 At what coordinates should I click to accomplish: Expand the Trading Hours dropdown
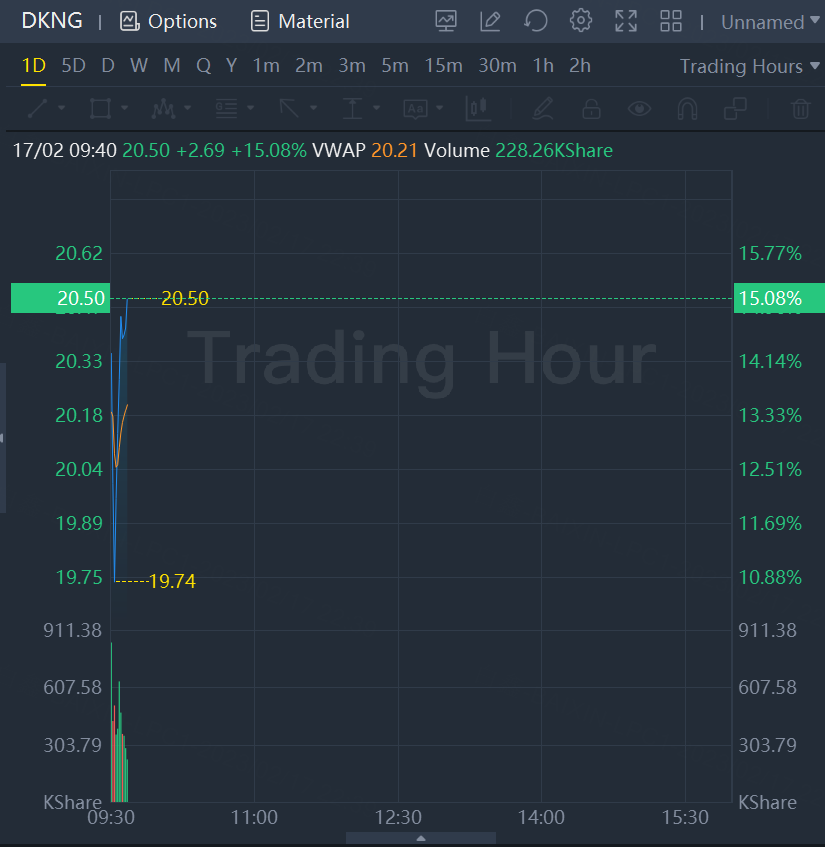click(749, 66)
